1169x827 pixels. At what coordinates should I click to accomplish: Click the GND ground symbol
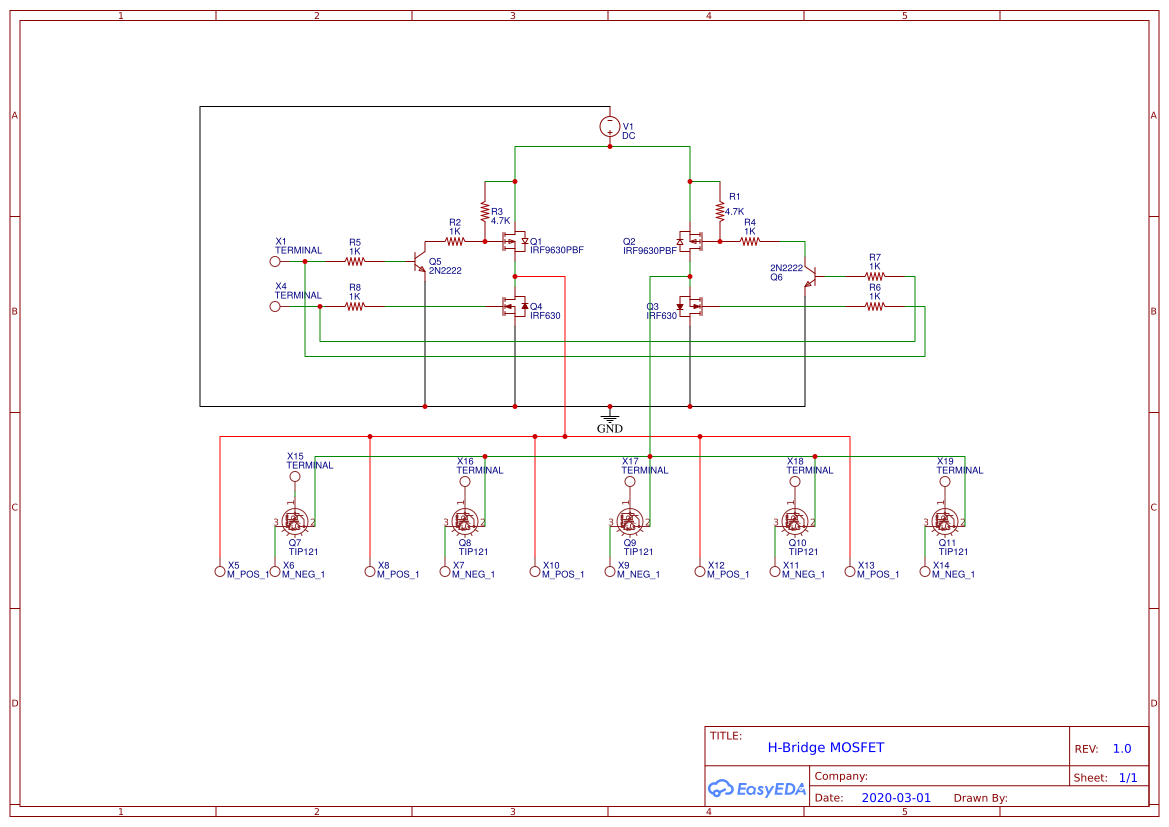(x=610, y=421)
